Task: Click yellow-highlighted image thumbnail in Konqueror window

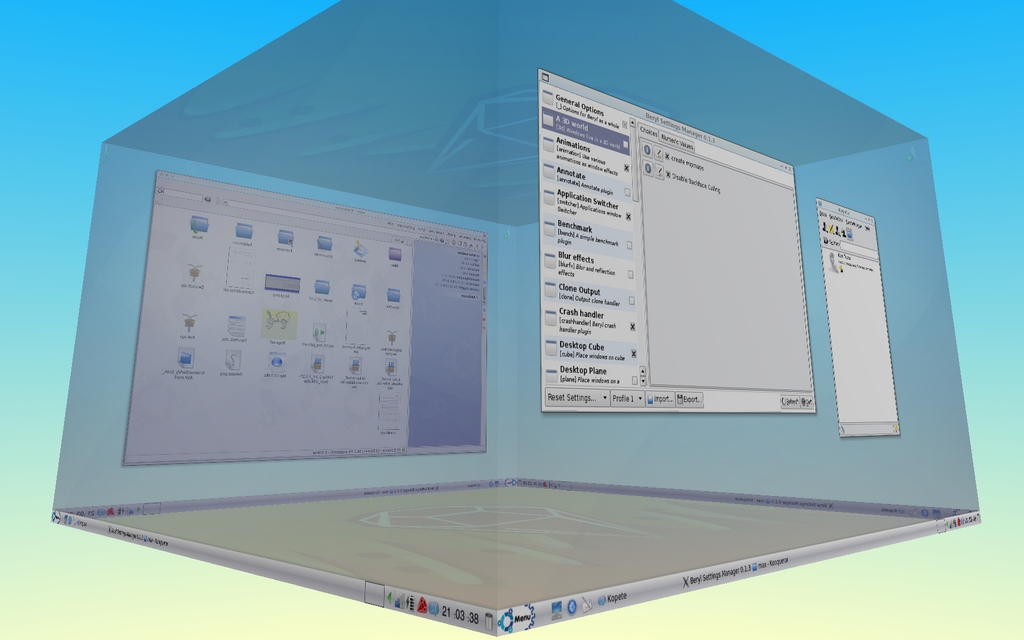Action: pyautogui.click(x=279, y=323)
